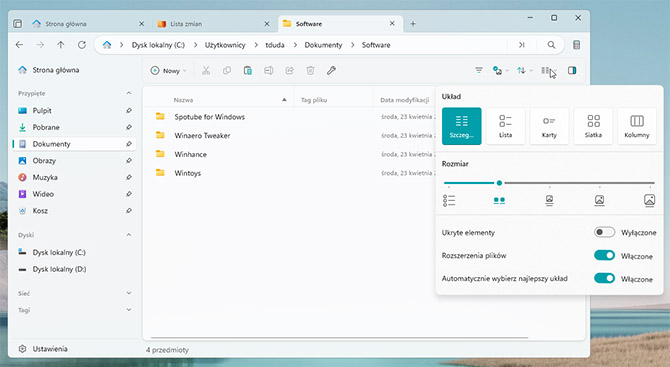The image size is (670, 367).
Task: Switch to Lista zmian tab
Action: [214, 24]
